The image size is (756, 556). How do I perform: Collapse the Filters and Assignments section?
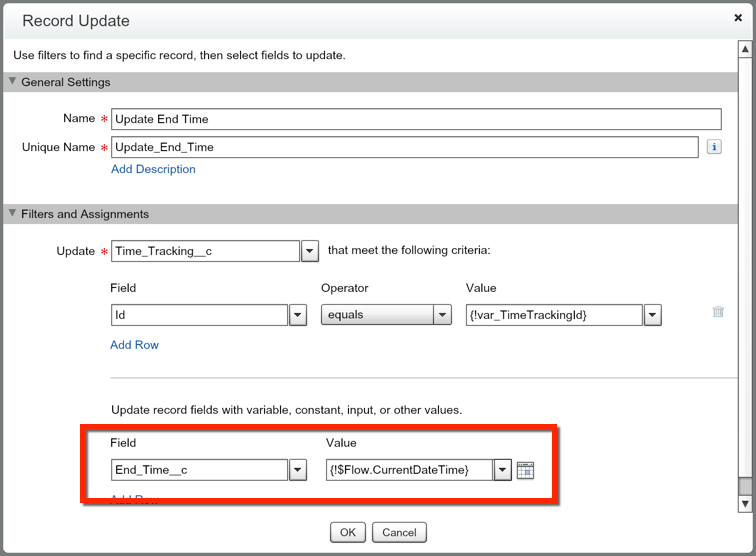tap(13, 214)
